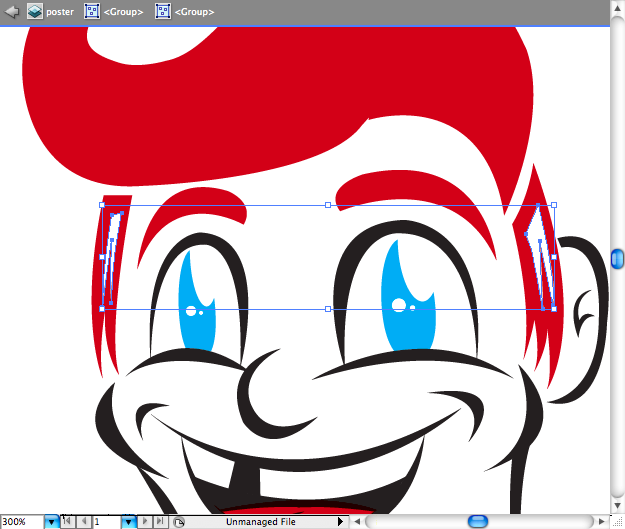Go to the previous artboard
The width and height of the screenshot is (625, 529).
point(84,521)
